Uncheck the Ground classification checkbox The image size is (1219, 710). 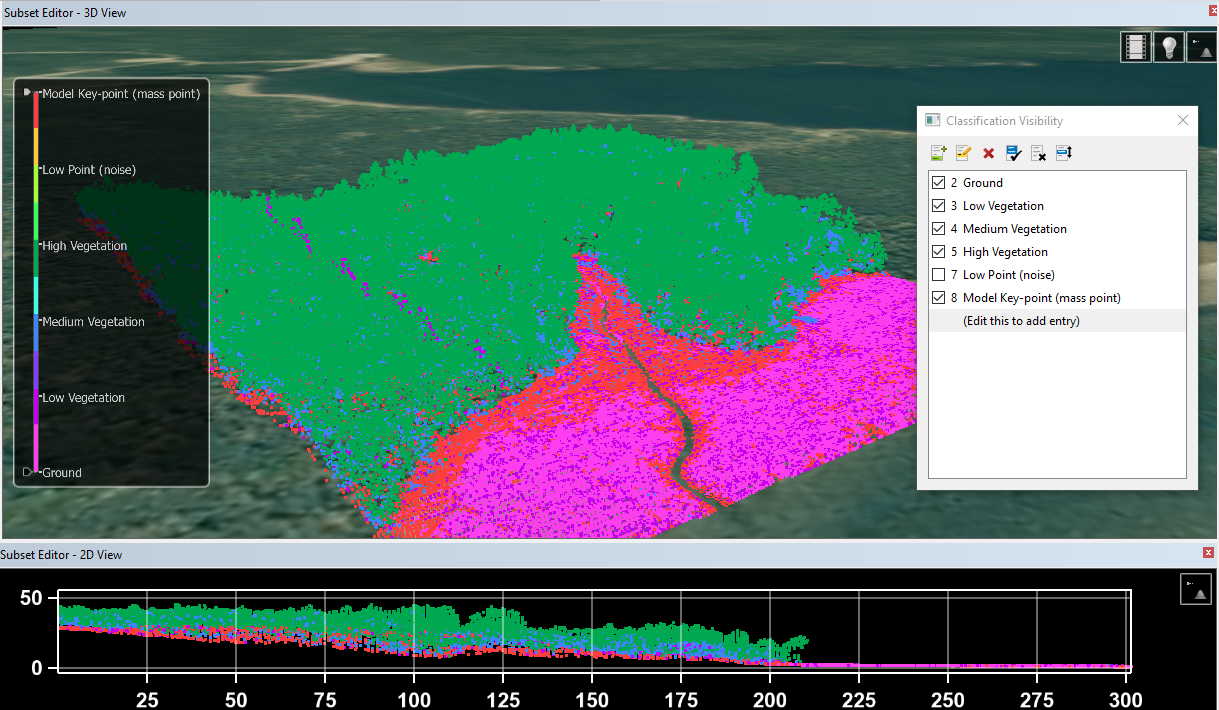click(x=938, y=183)
